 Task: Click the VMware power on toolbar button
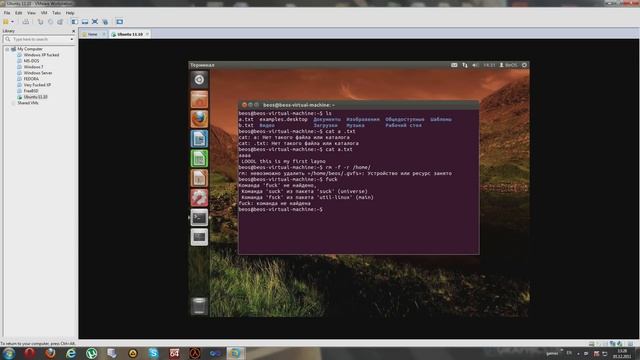click(6, 22)
